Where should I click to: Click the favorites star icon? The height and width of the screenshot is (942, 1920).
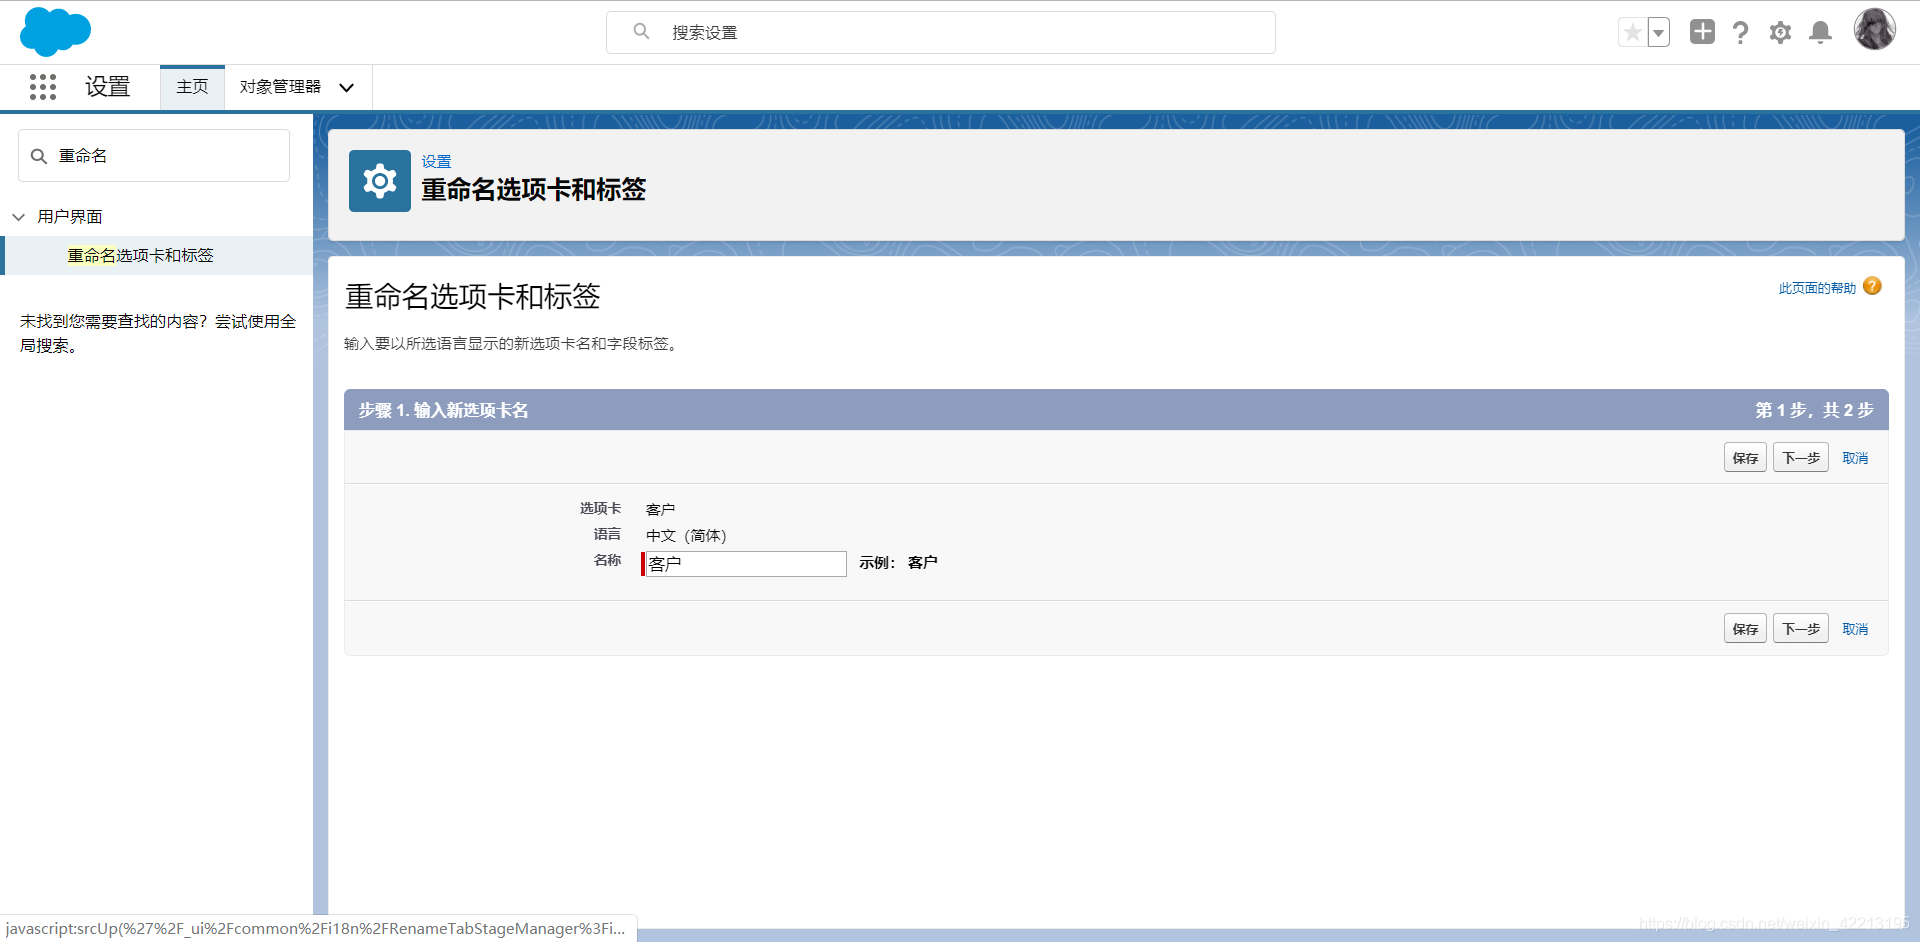[x=1632, y=33]
